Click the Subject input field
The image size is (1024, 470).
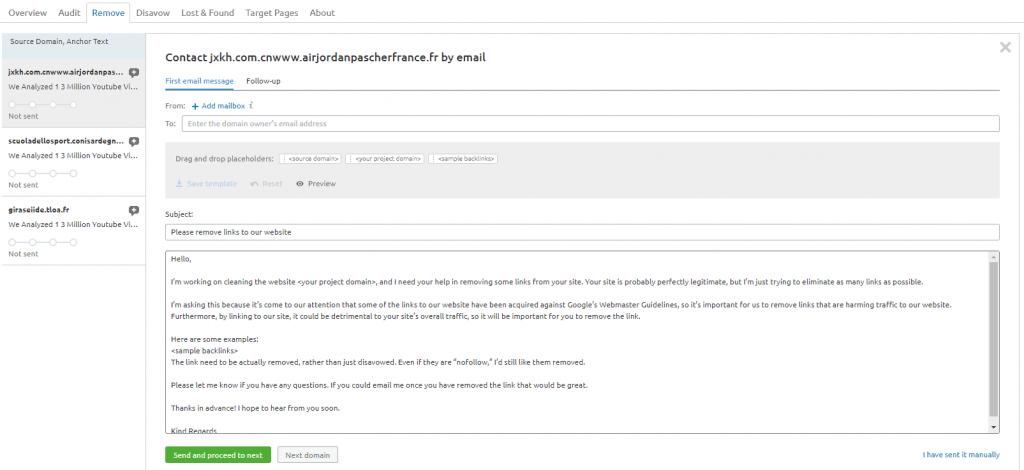tap(583, 232)
